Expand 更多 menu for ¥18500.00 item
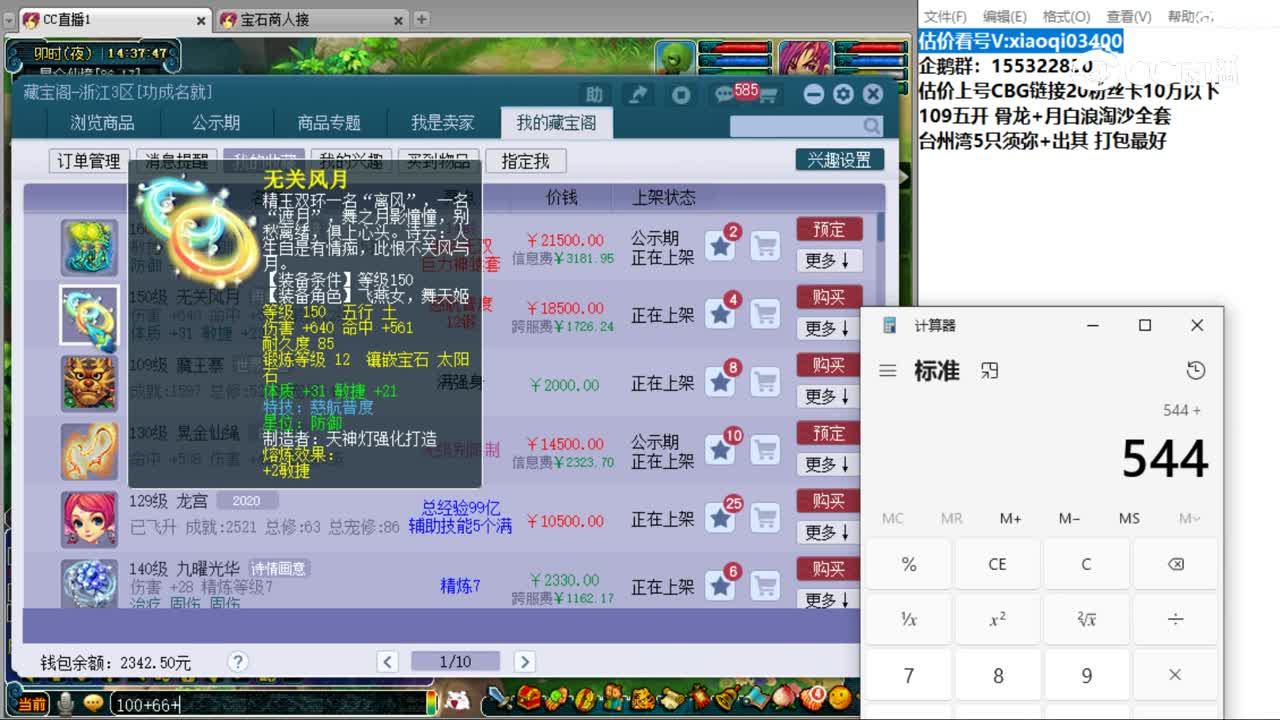Screen dimensions: 1280x720 point(828,328)
